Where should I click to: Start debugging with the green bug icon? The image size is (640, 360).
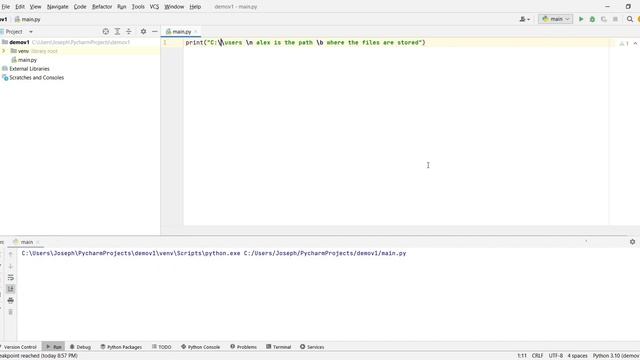[x=592, y=19]
